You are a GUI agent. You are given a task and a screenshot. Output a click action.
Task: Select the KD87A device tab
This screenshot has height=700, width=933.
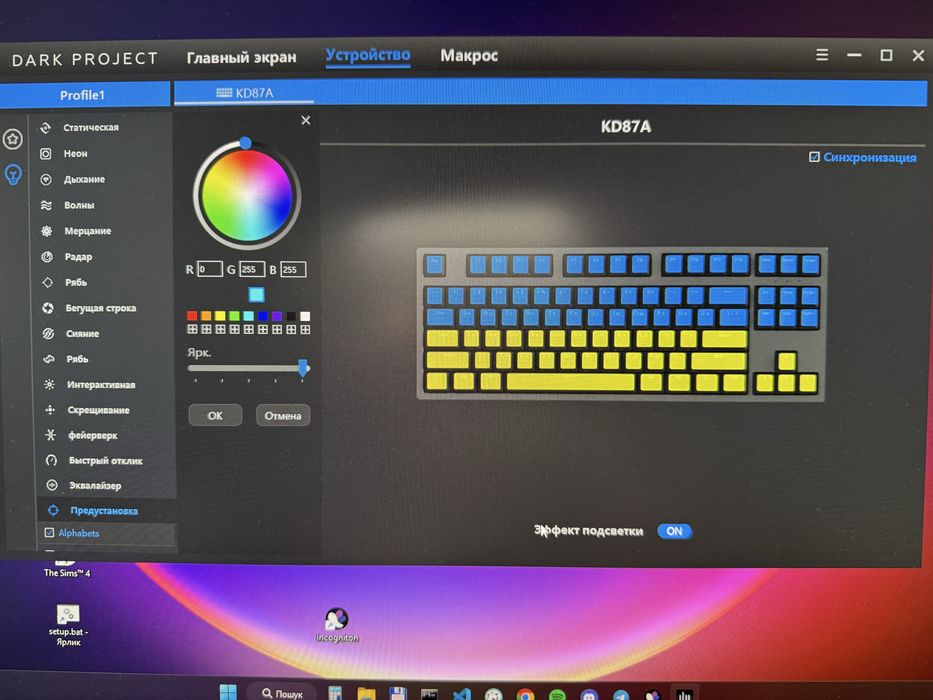245,93
